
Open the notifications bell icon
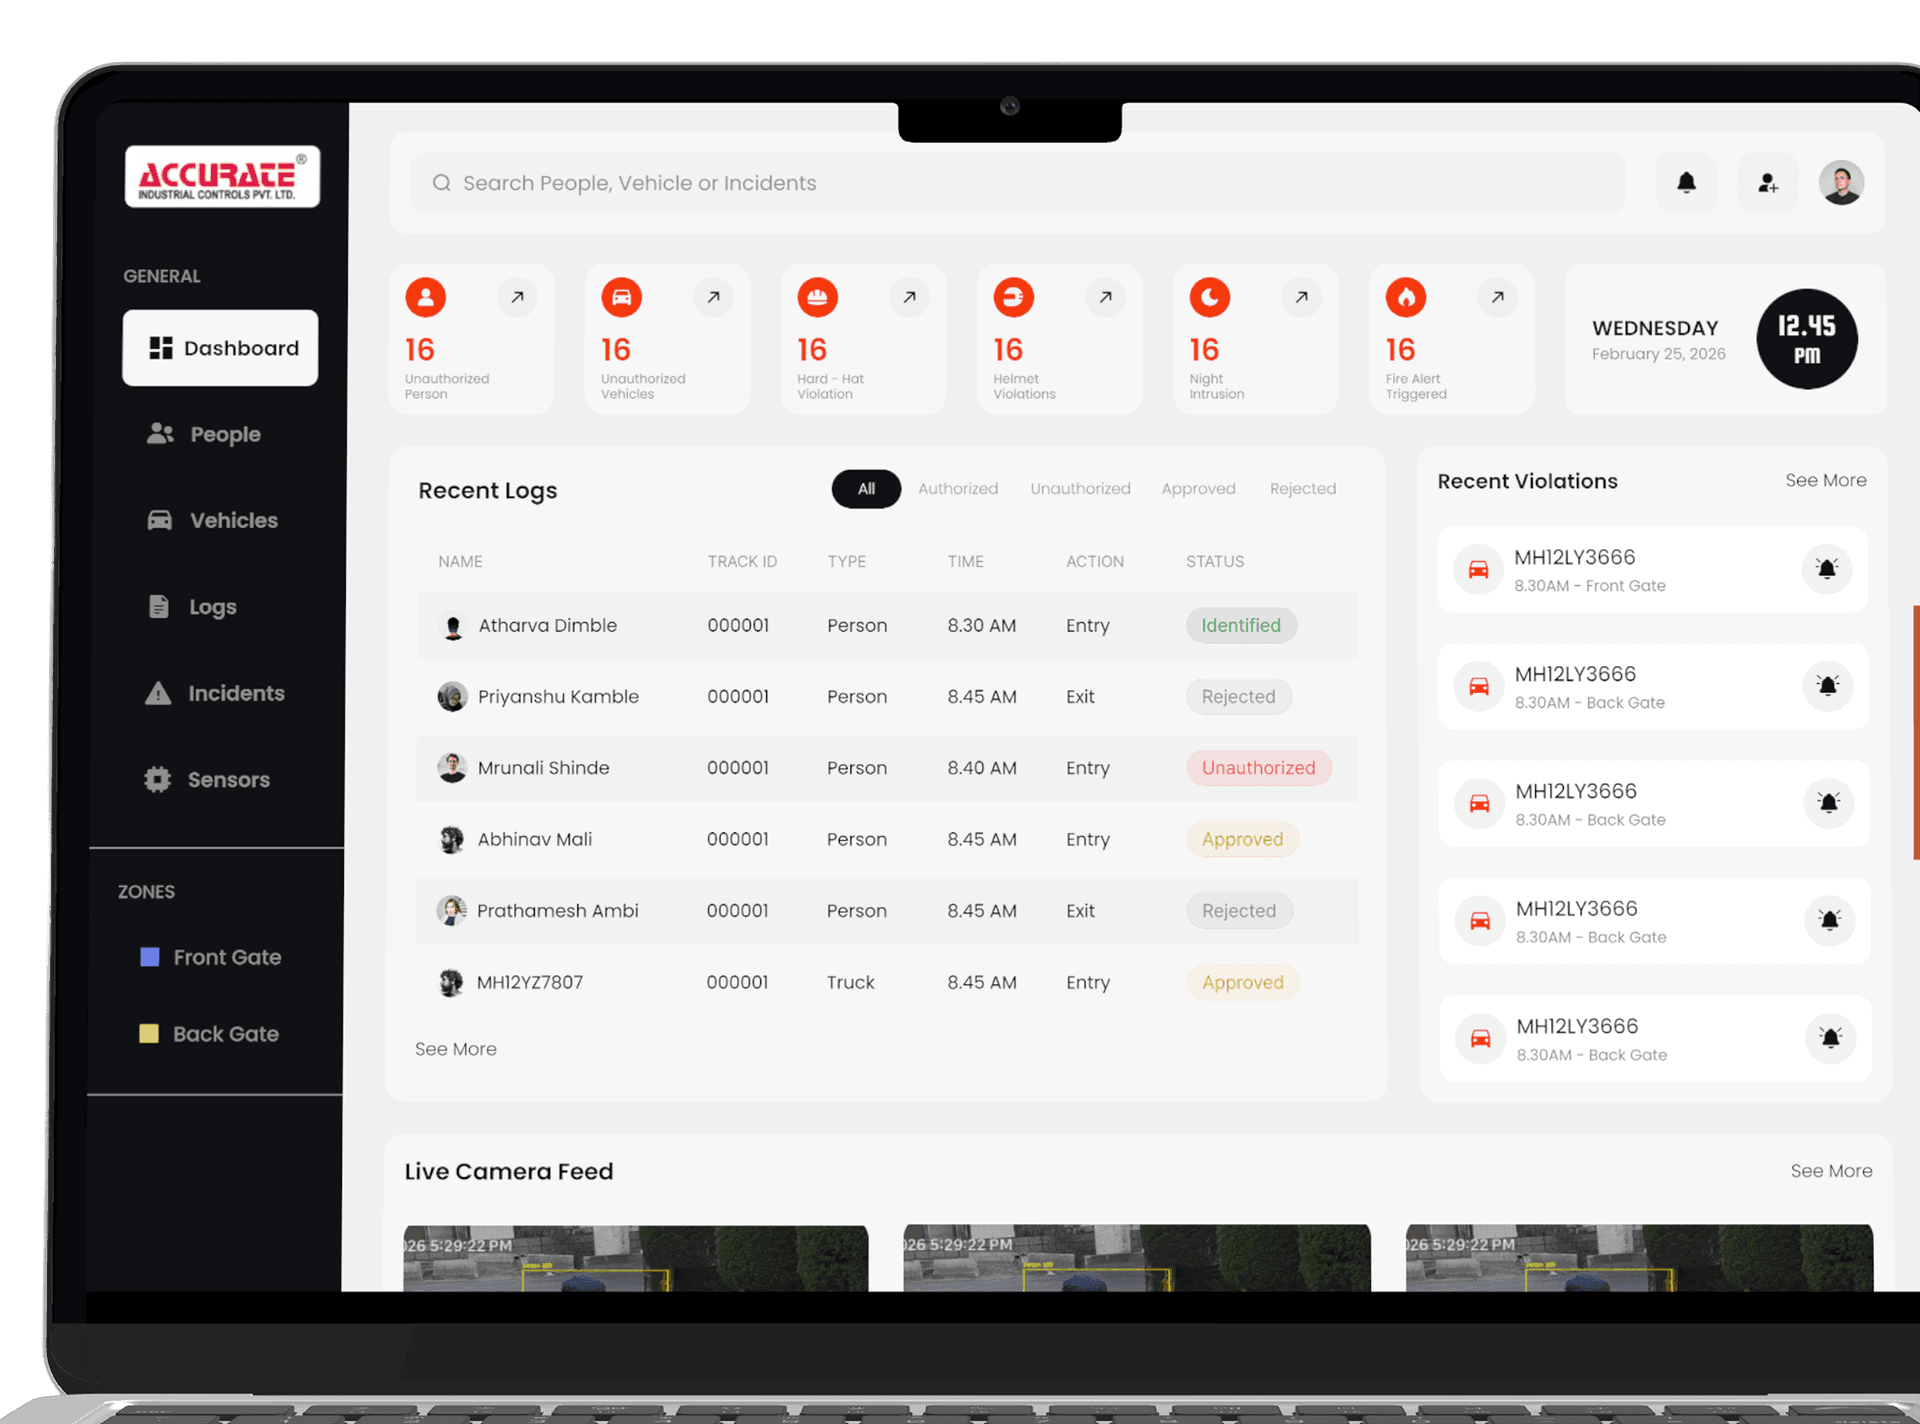click(1686, 183)
